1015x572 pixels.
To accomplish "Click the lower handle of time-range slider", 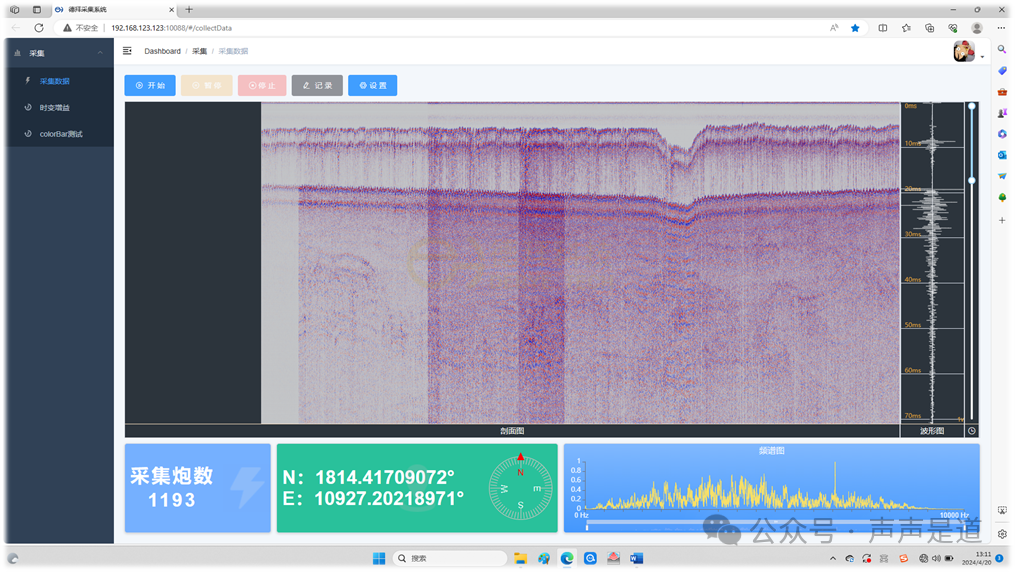I will click(972, 181).
